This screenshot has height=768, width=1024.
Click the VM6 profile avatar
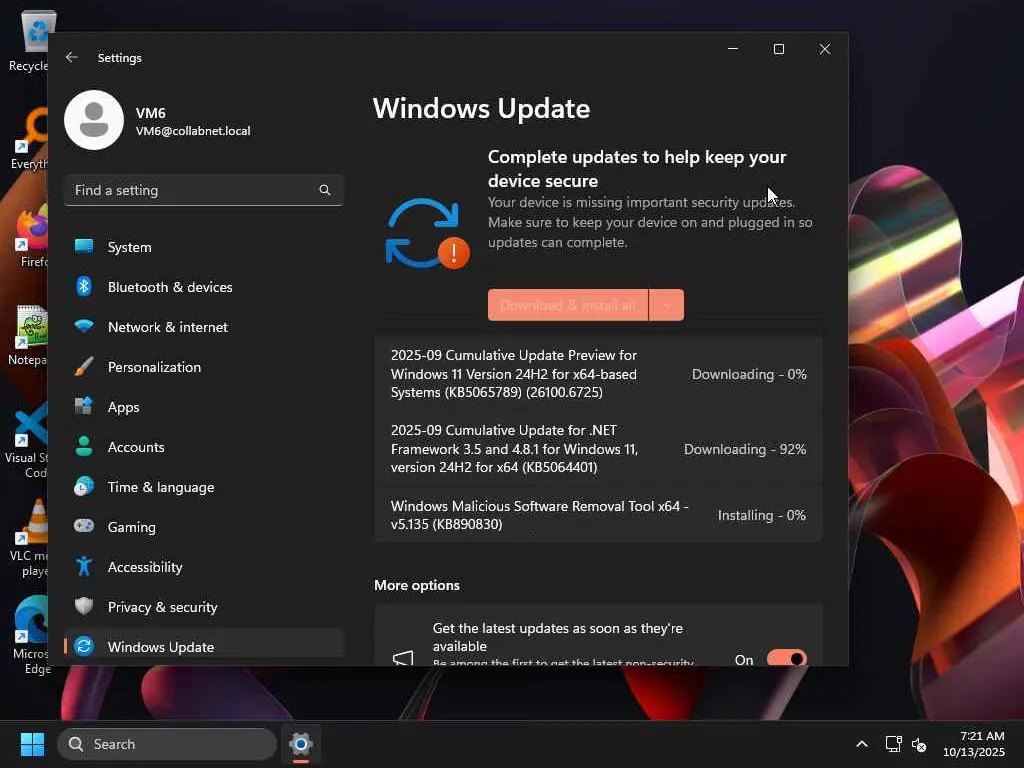point(94,120)
